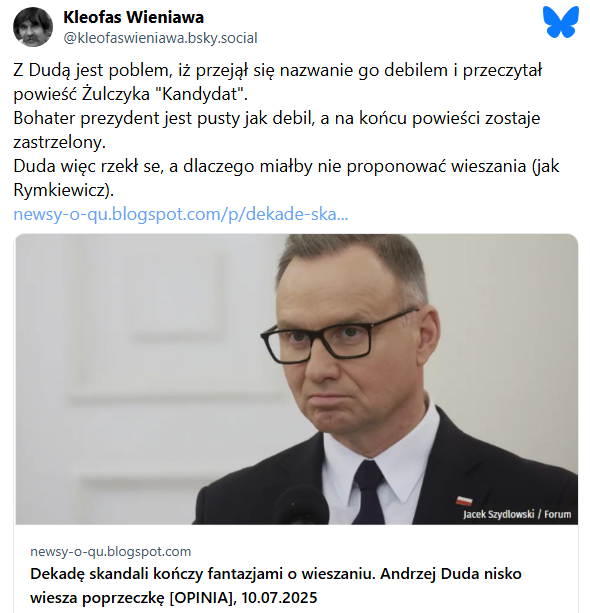The image size is (590, 613).
Task: Click the date 10.07.2025 in card title
Action: coord(279,598)
